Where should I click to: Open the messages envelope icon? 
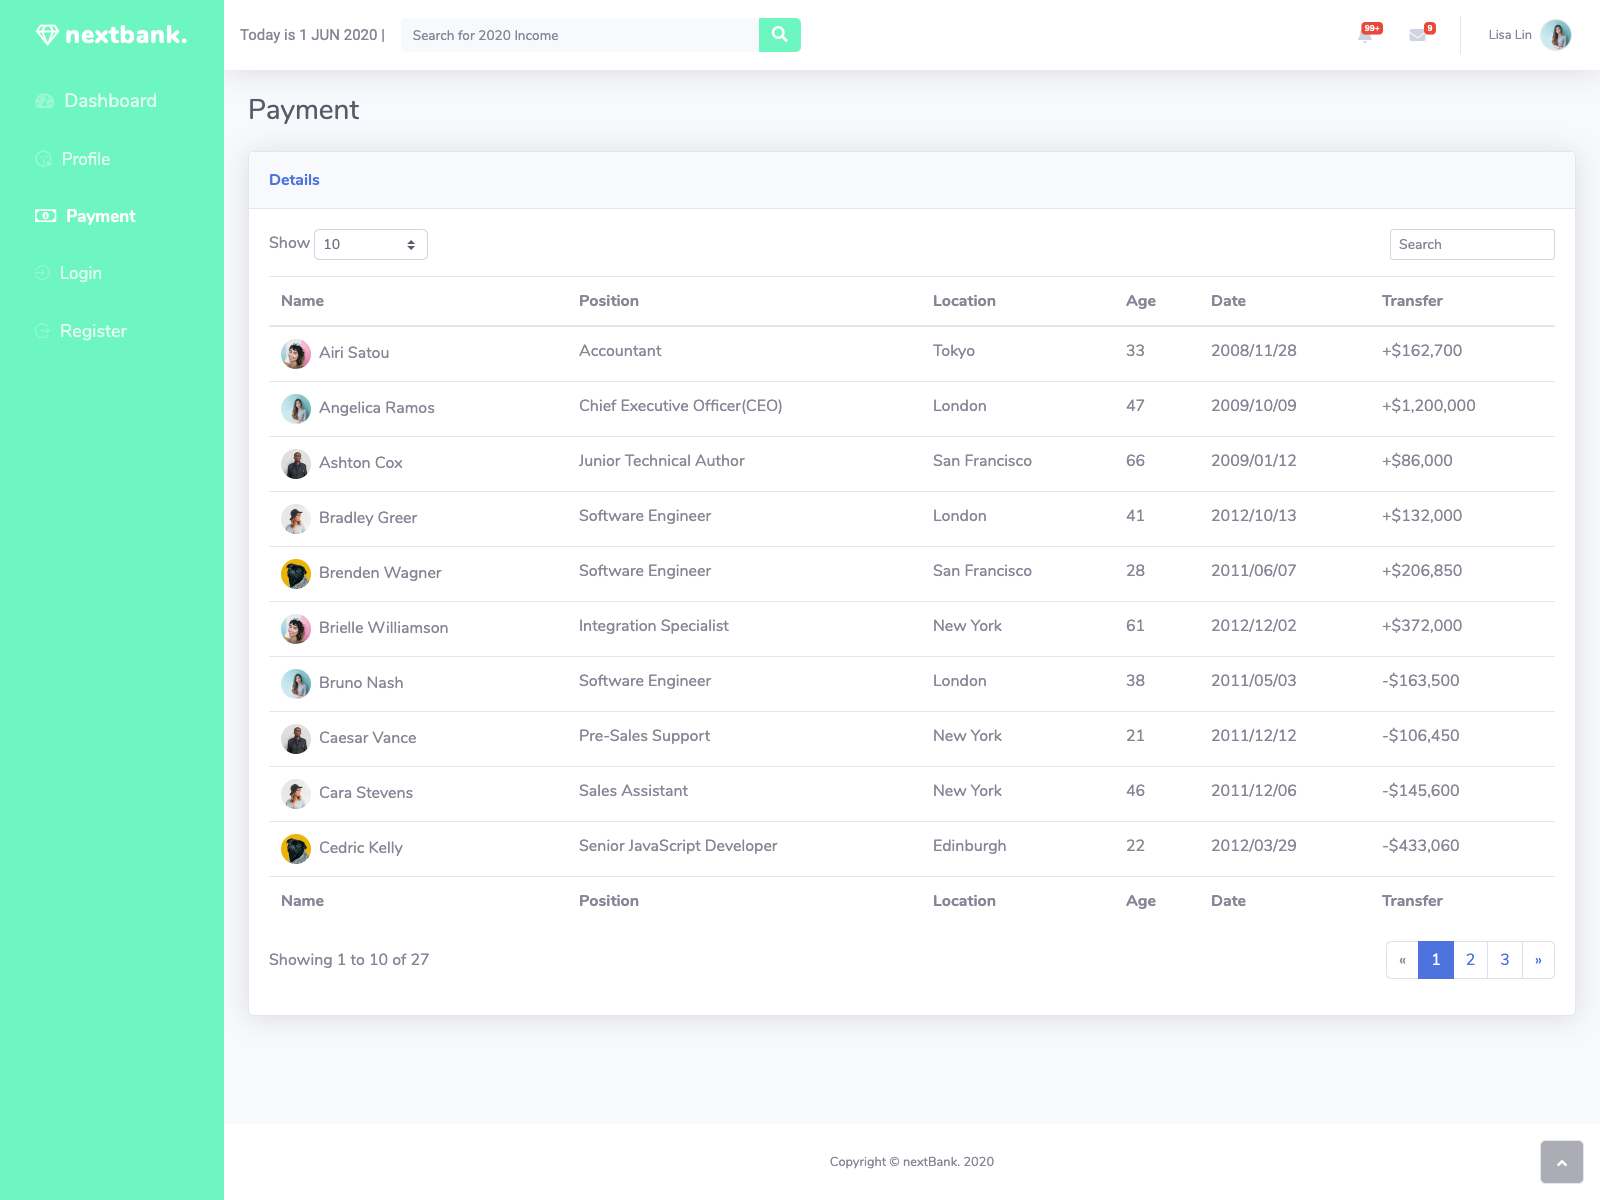[1417, 35]
